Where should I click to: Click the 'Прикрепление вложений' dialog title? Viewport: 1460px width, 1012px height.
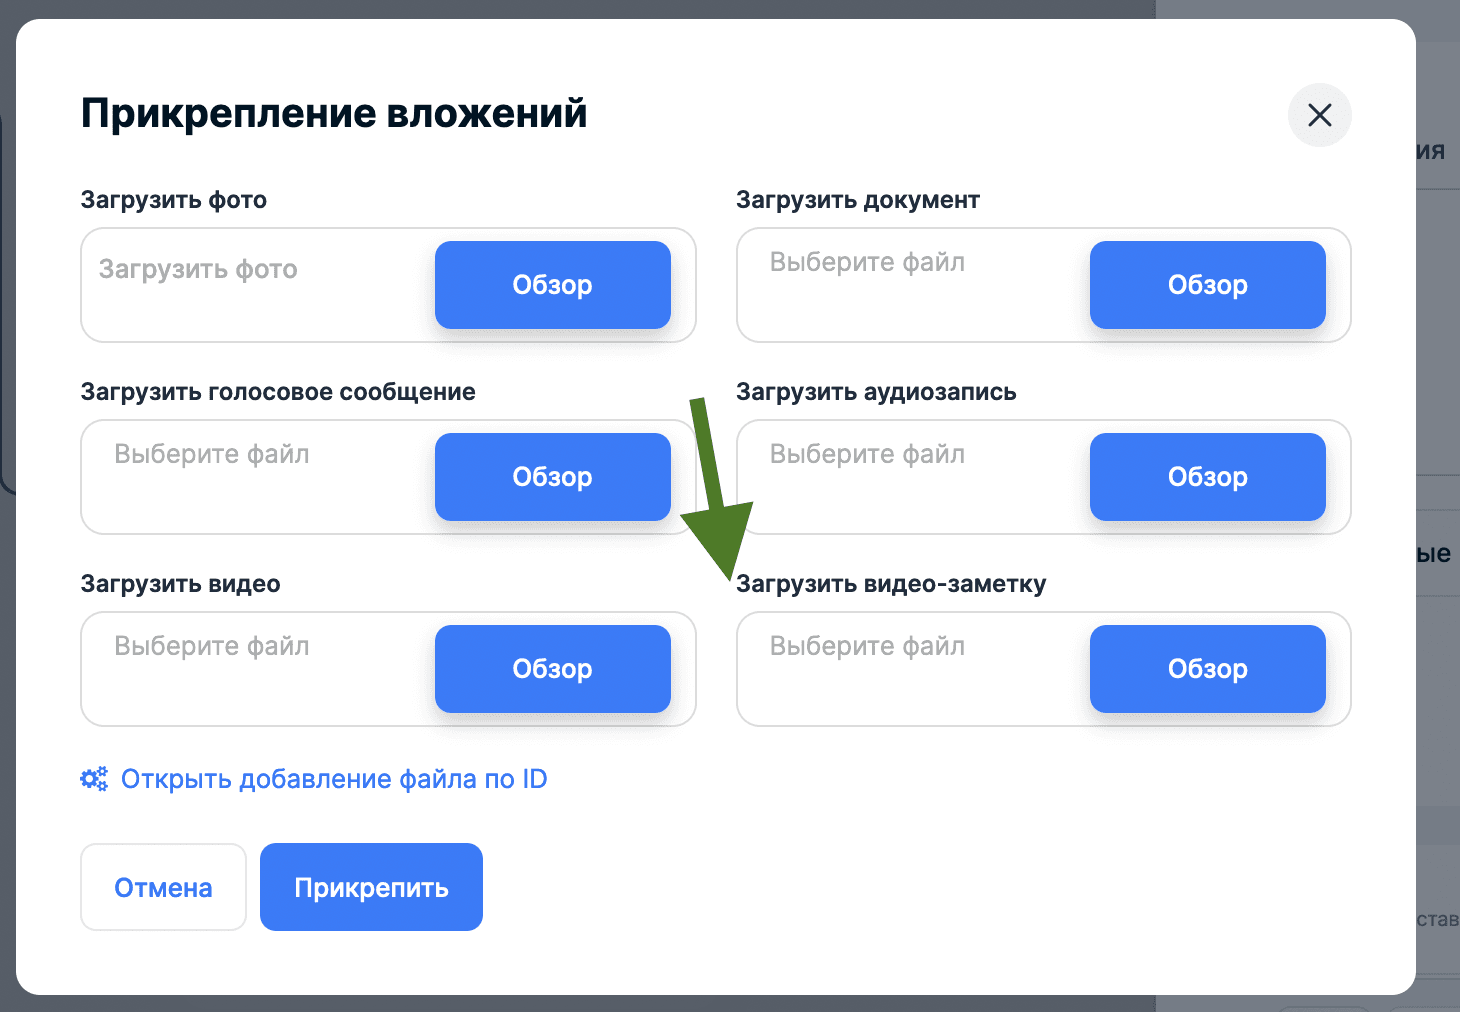click(334, 113)
